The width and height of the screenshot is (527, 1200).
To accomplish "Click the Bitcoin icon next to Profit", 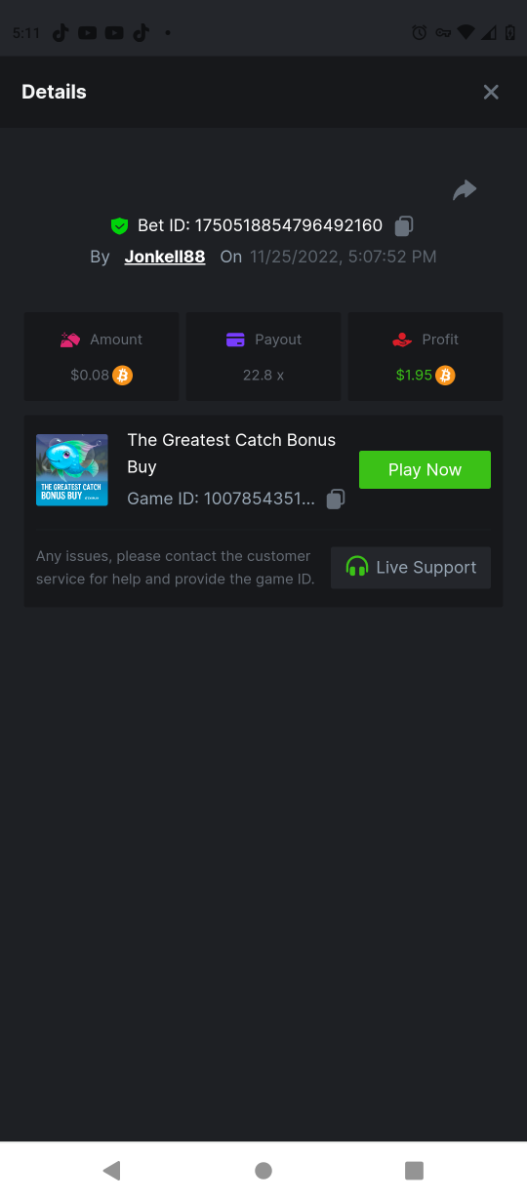I will (x=446, y=375).
